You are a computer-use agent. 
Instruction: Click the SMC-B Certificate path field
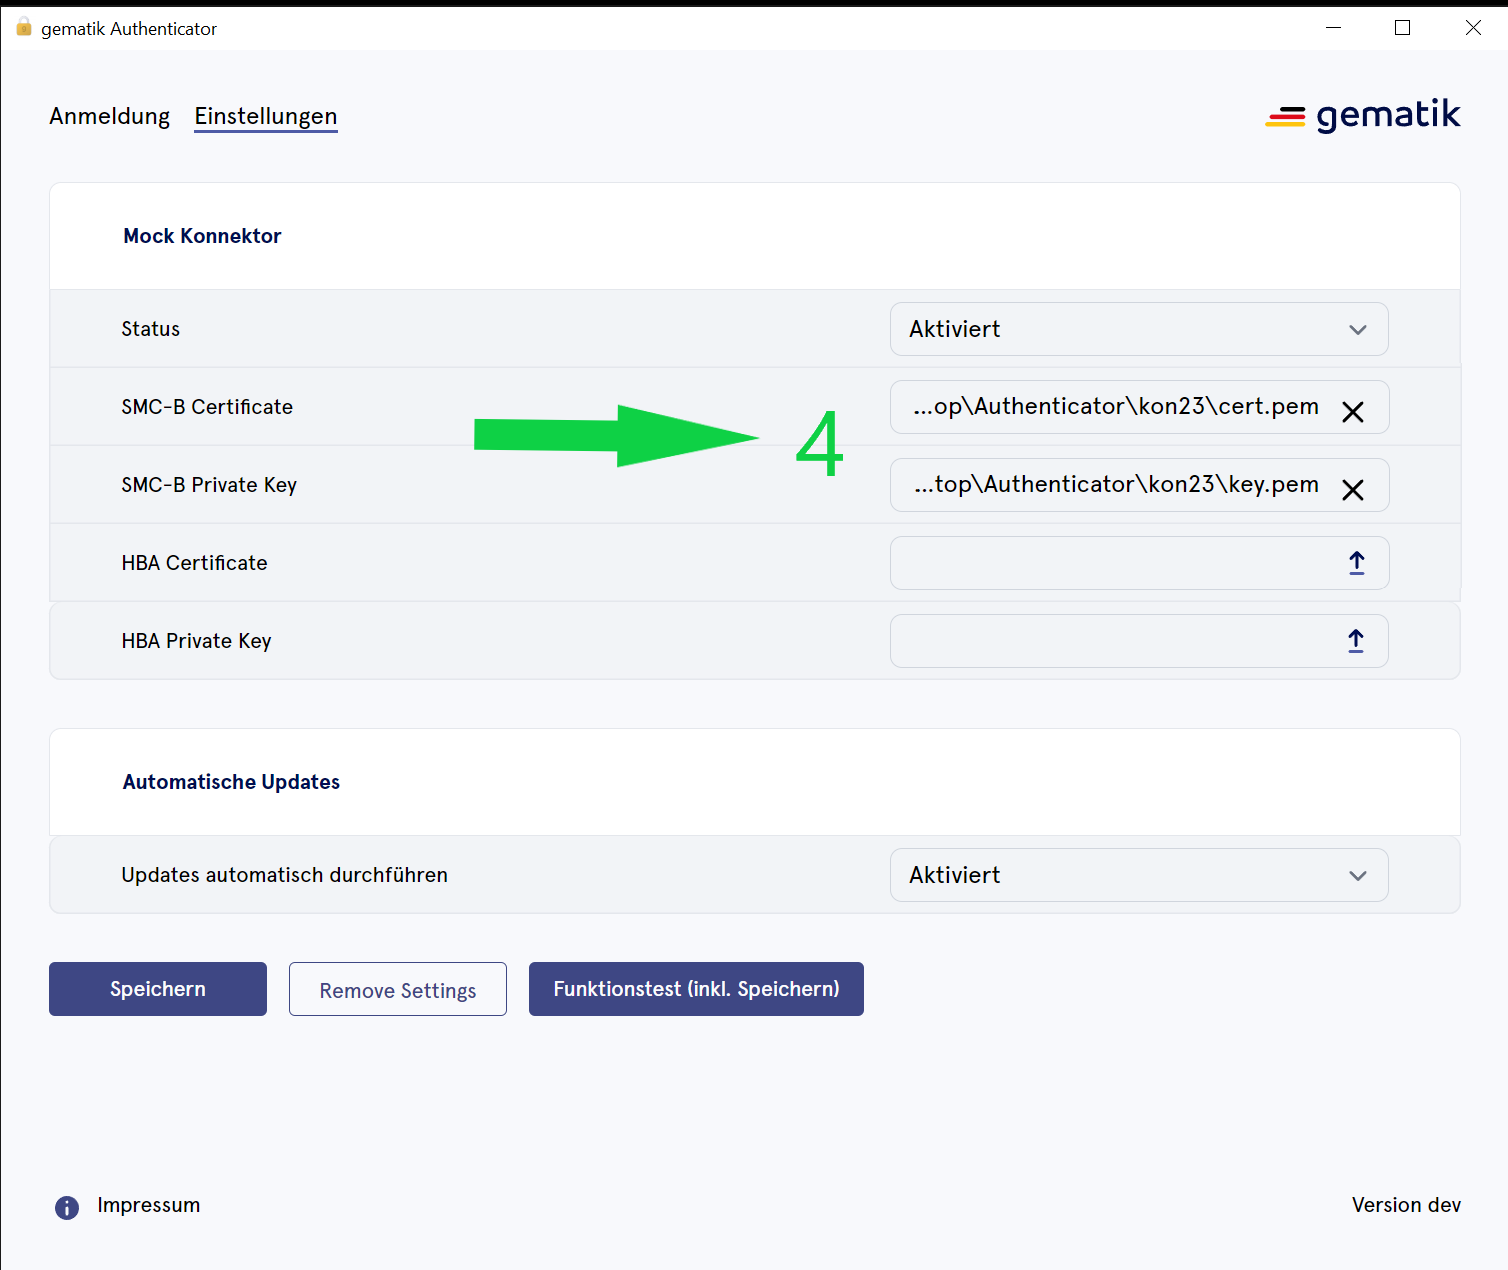pyautogui.click(x=1114, y=407)
